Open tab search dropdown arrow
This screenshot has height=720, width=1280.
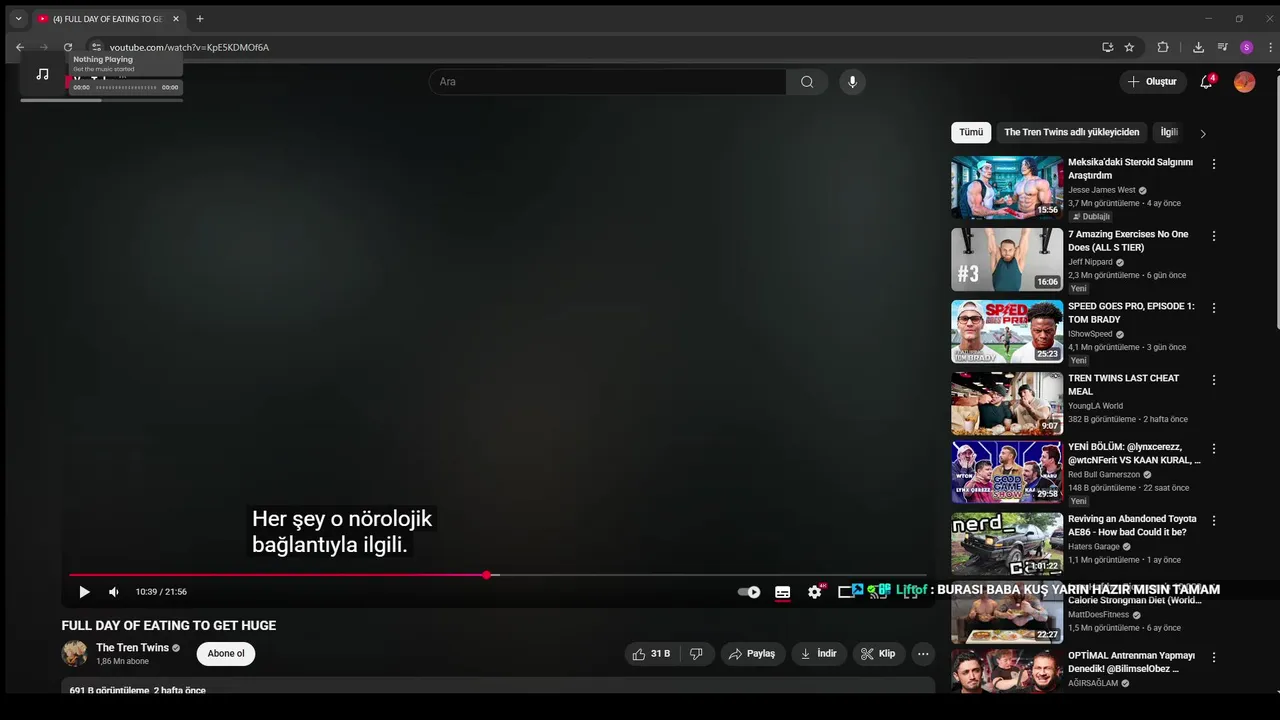click(x=18, y=19)
